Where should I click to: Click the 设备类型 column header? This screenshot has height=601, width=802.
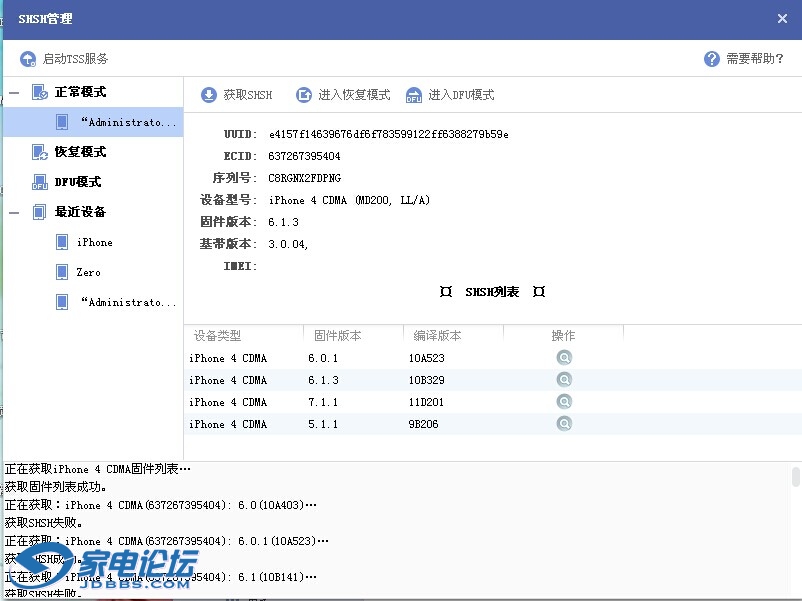(218, 336)
